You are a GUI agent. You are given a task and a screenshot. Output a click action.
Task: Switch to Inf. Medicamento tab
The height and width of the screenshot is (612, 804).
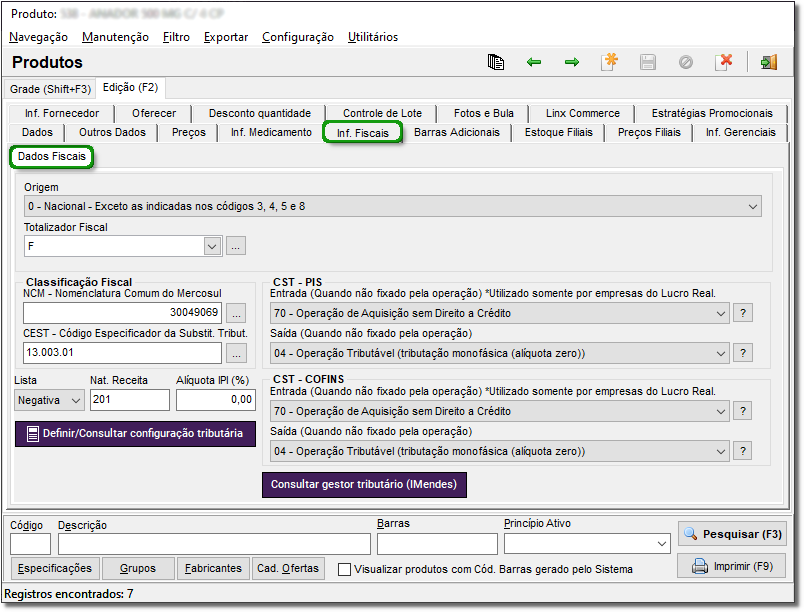[x=271, y=132]
